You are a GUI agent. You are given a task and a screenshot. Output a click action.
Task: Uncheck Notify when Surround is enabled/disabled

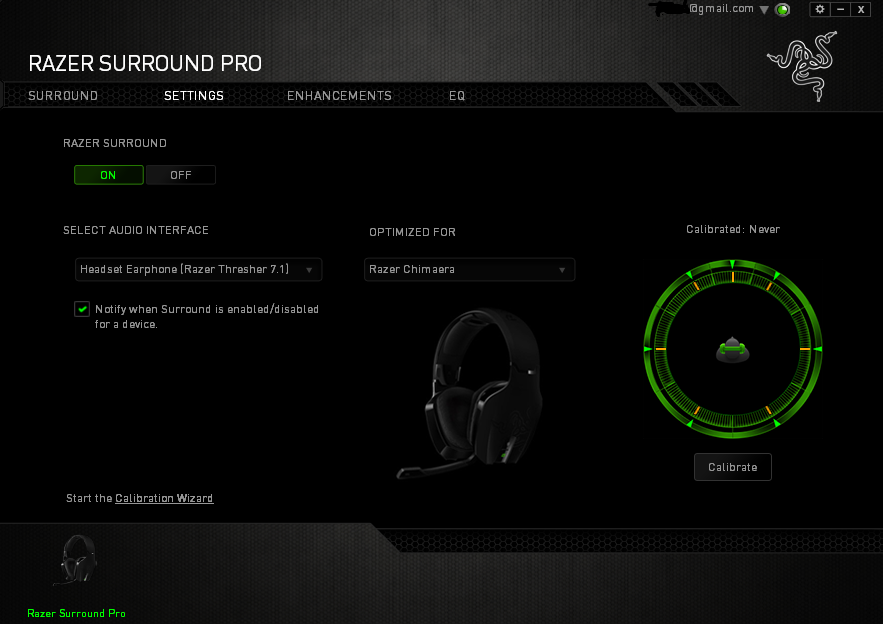click(x=82, y=309)
